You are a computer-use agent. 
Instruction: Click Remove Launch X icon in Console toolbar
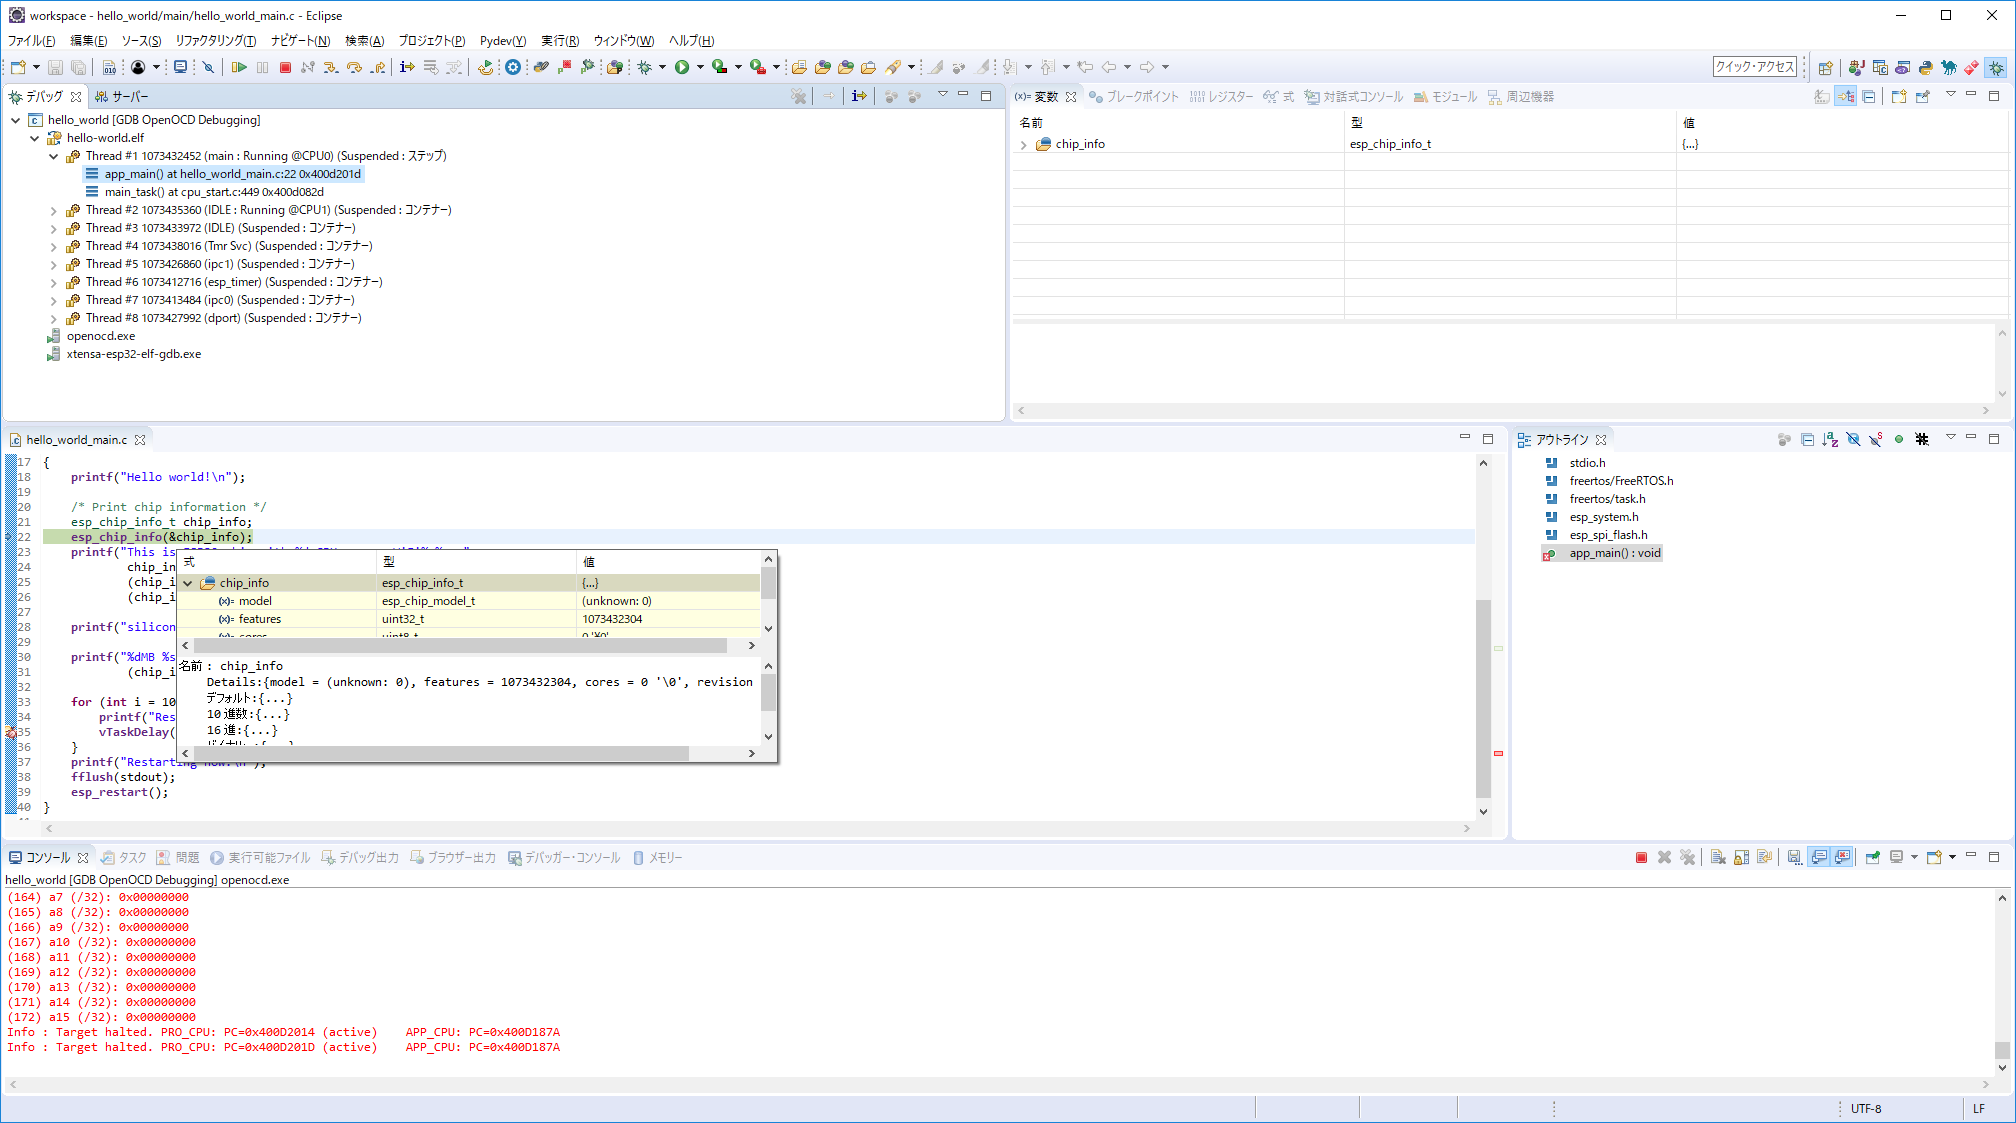1665,858
